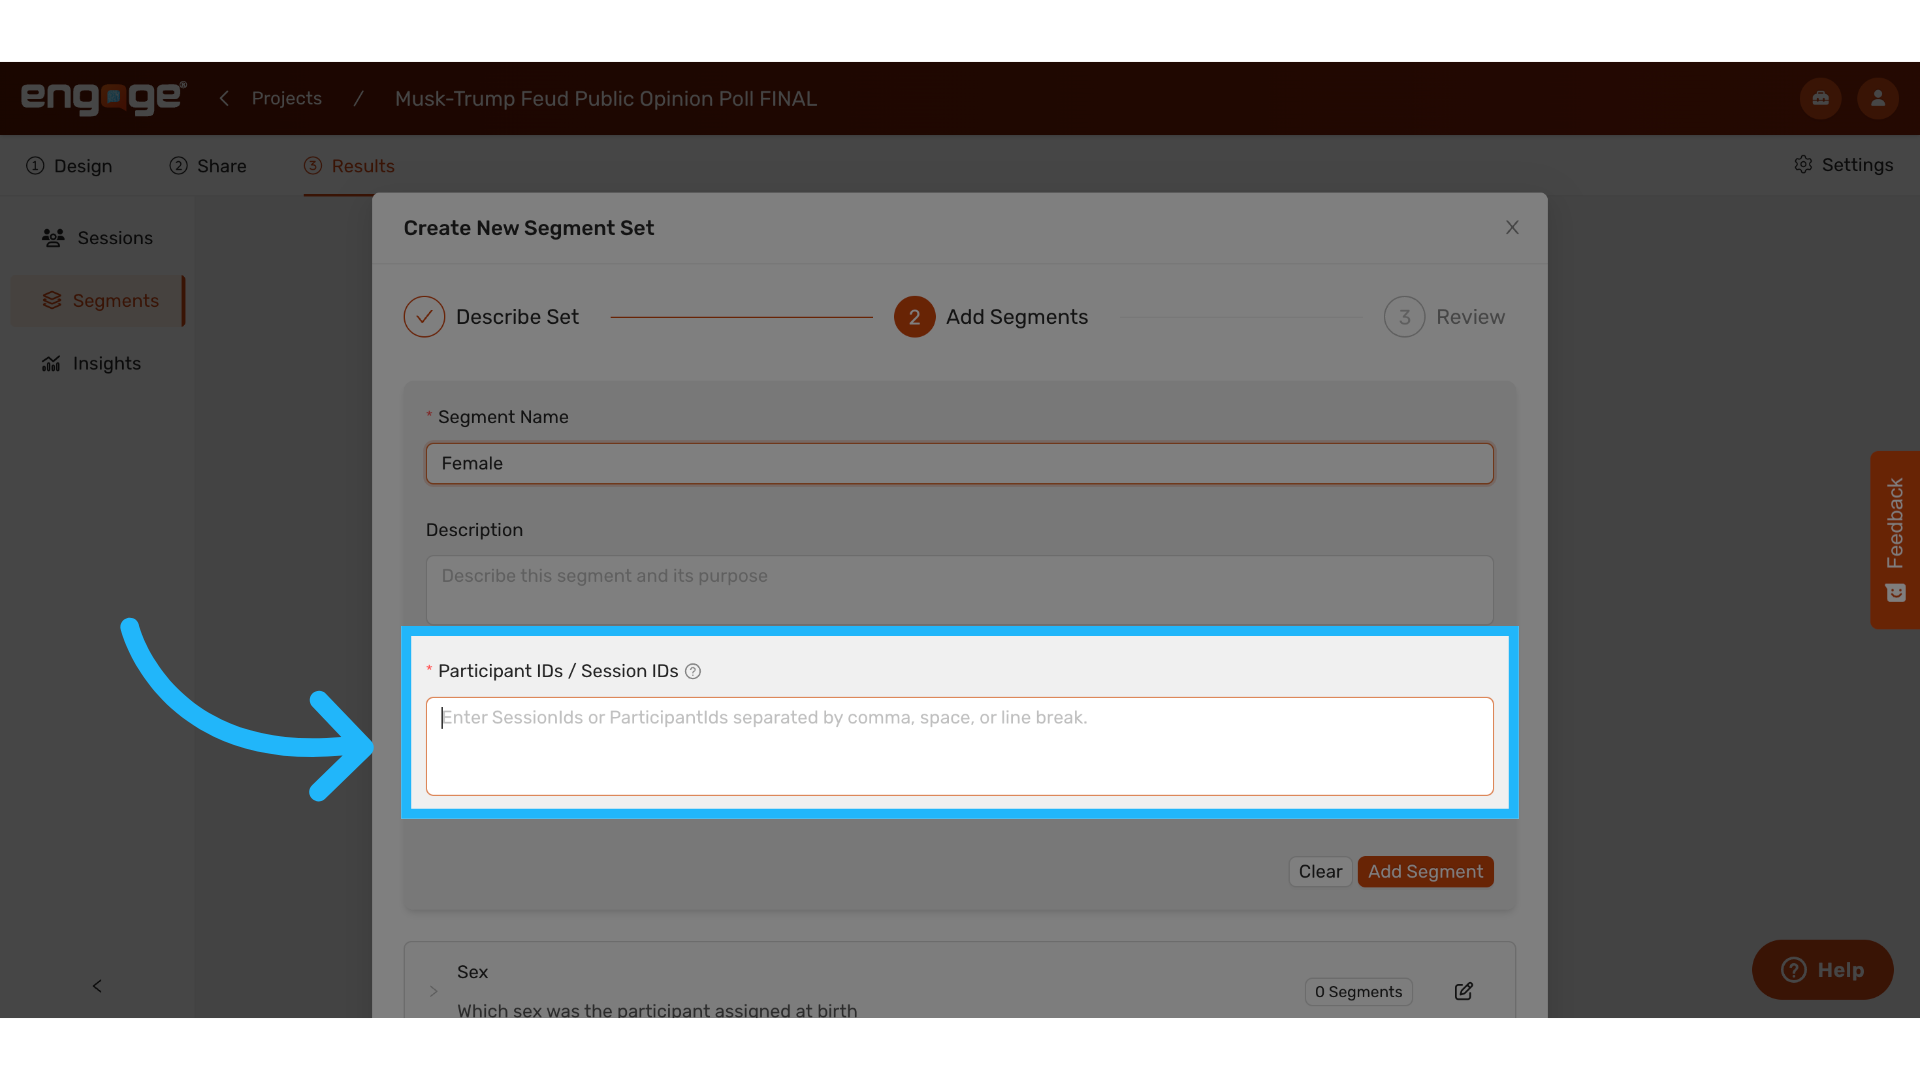Screen dimensions: 1920x1080
Task: Select Segments in the sidebar
Action: pos(100,301)
